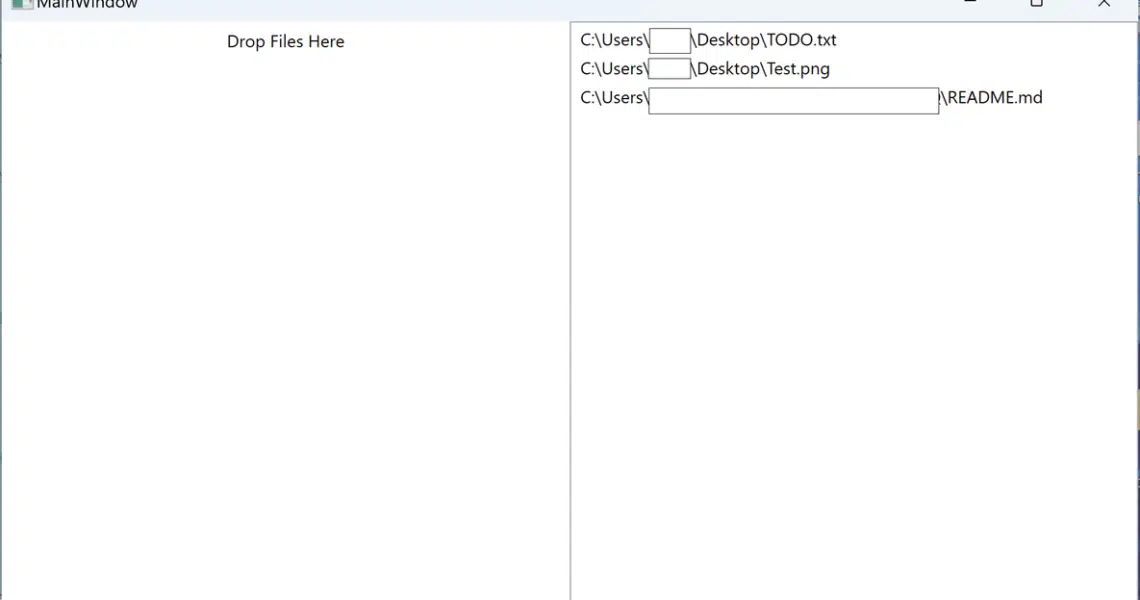This screenshot has width=1140, height=600.
Task: Click 'C:\Users' text on the TODO.txt row
Action: point(612,41)
